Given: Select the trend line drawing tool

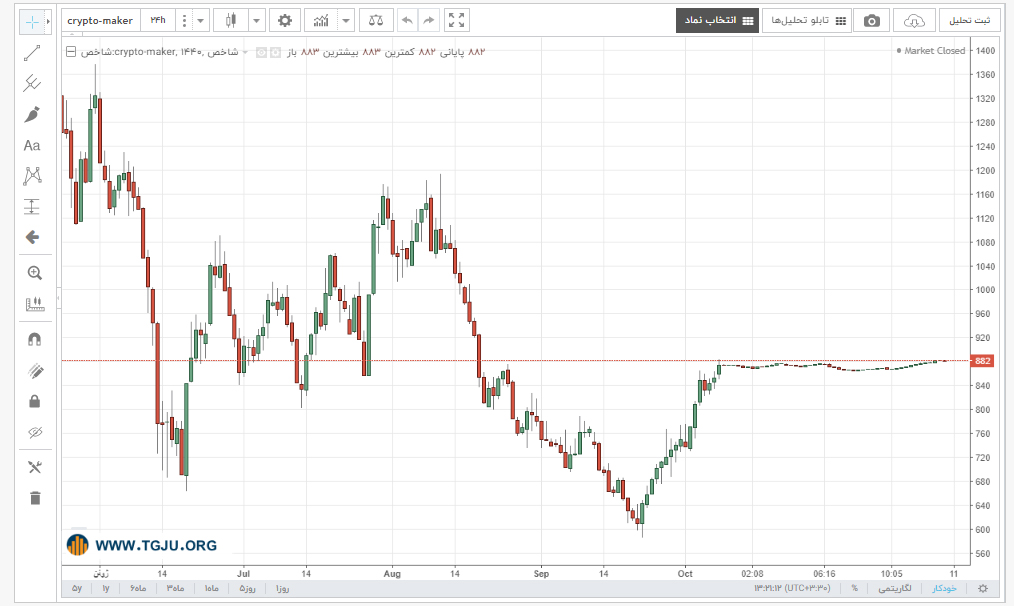Looking at the screenshot, I should click(x=32, y=53).
